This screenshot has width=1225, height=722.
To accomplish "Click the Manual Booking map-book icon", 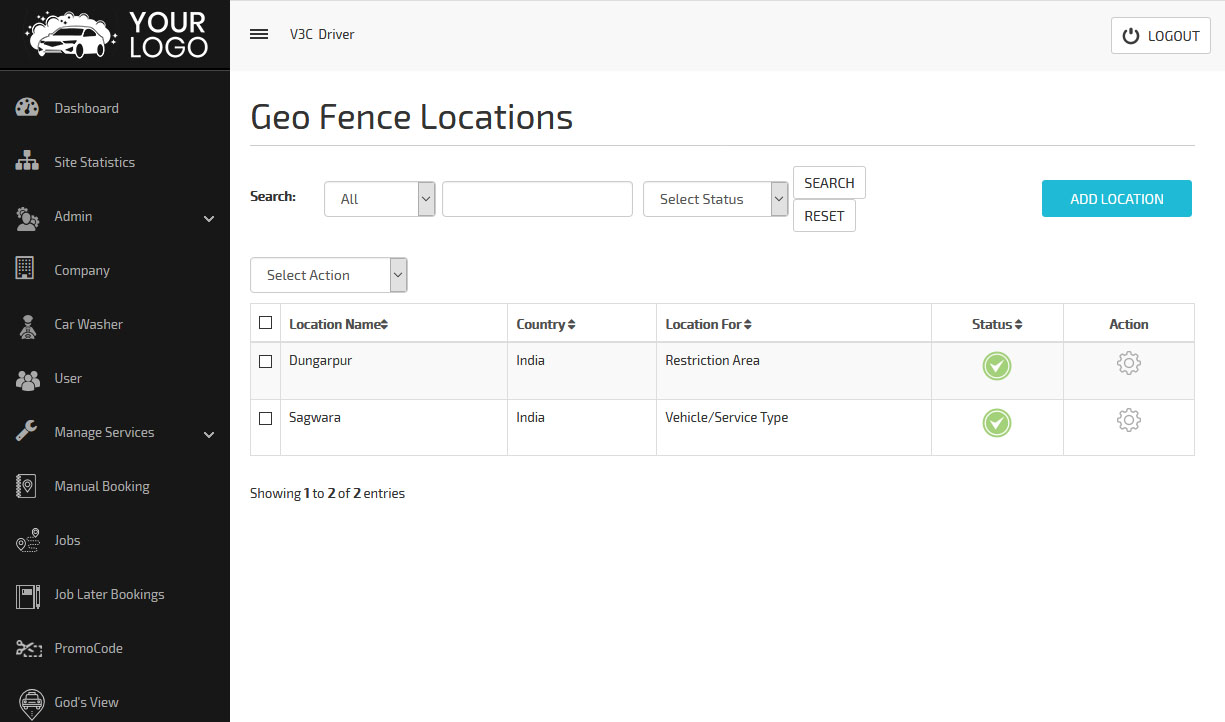I will point(27,486).
